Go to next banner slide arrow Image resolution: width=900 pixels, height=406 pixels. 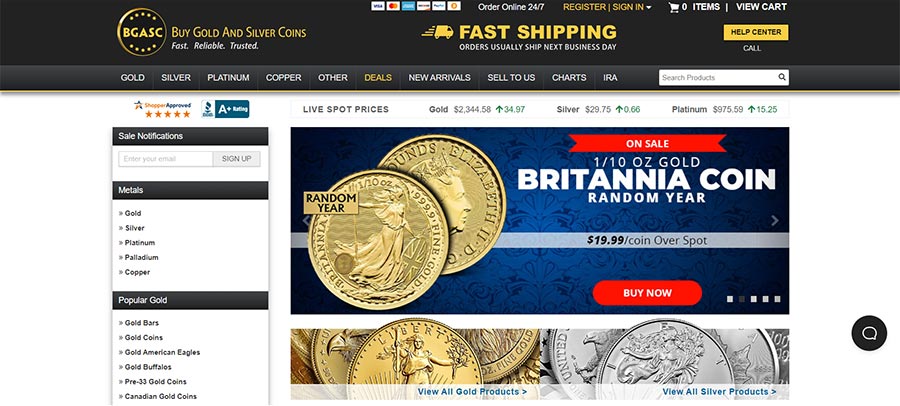(x=775, y=221)
